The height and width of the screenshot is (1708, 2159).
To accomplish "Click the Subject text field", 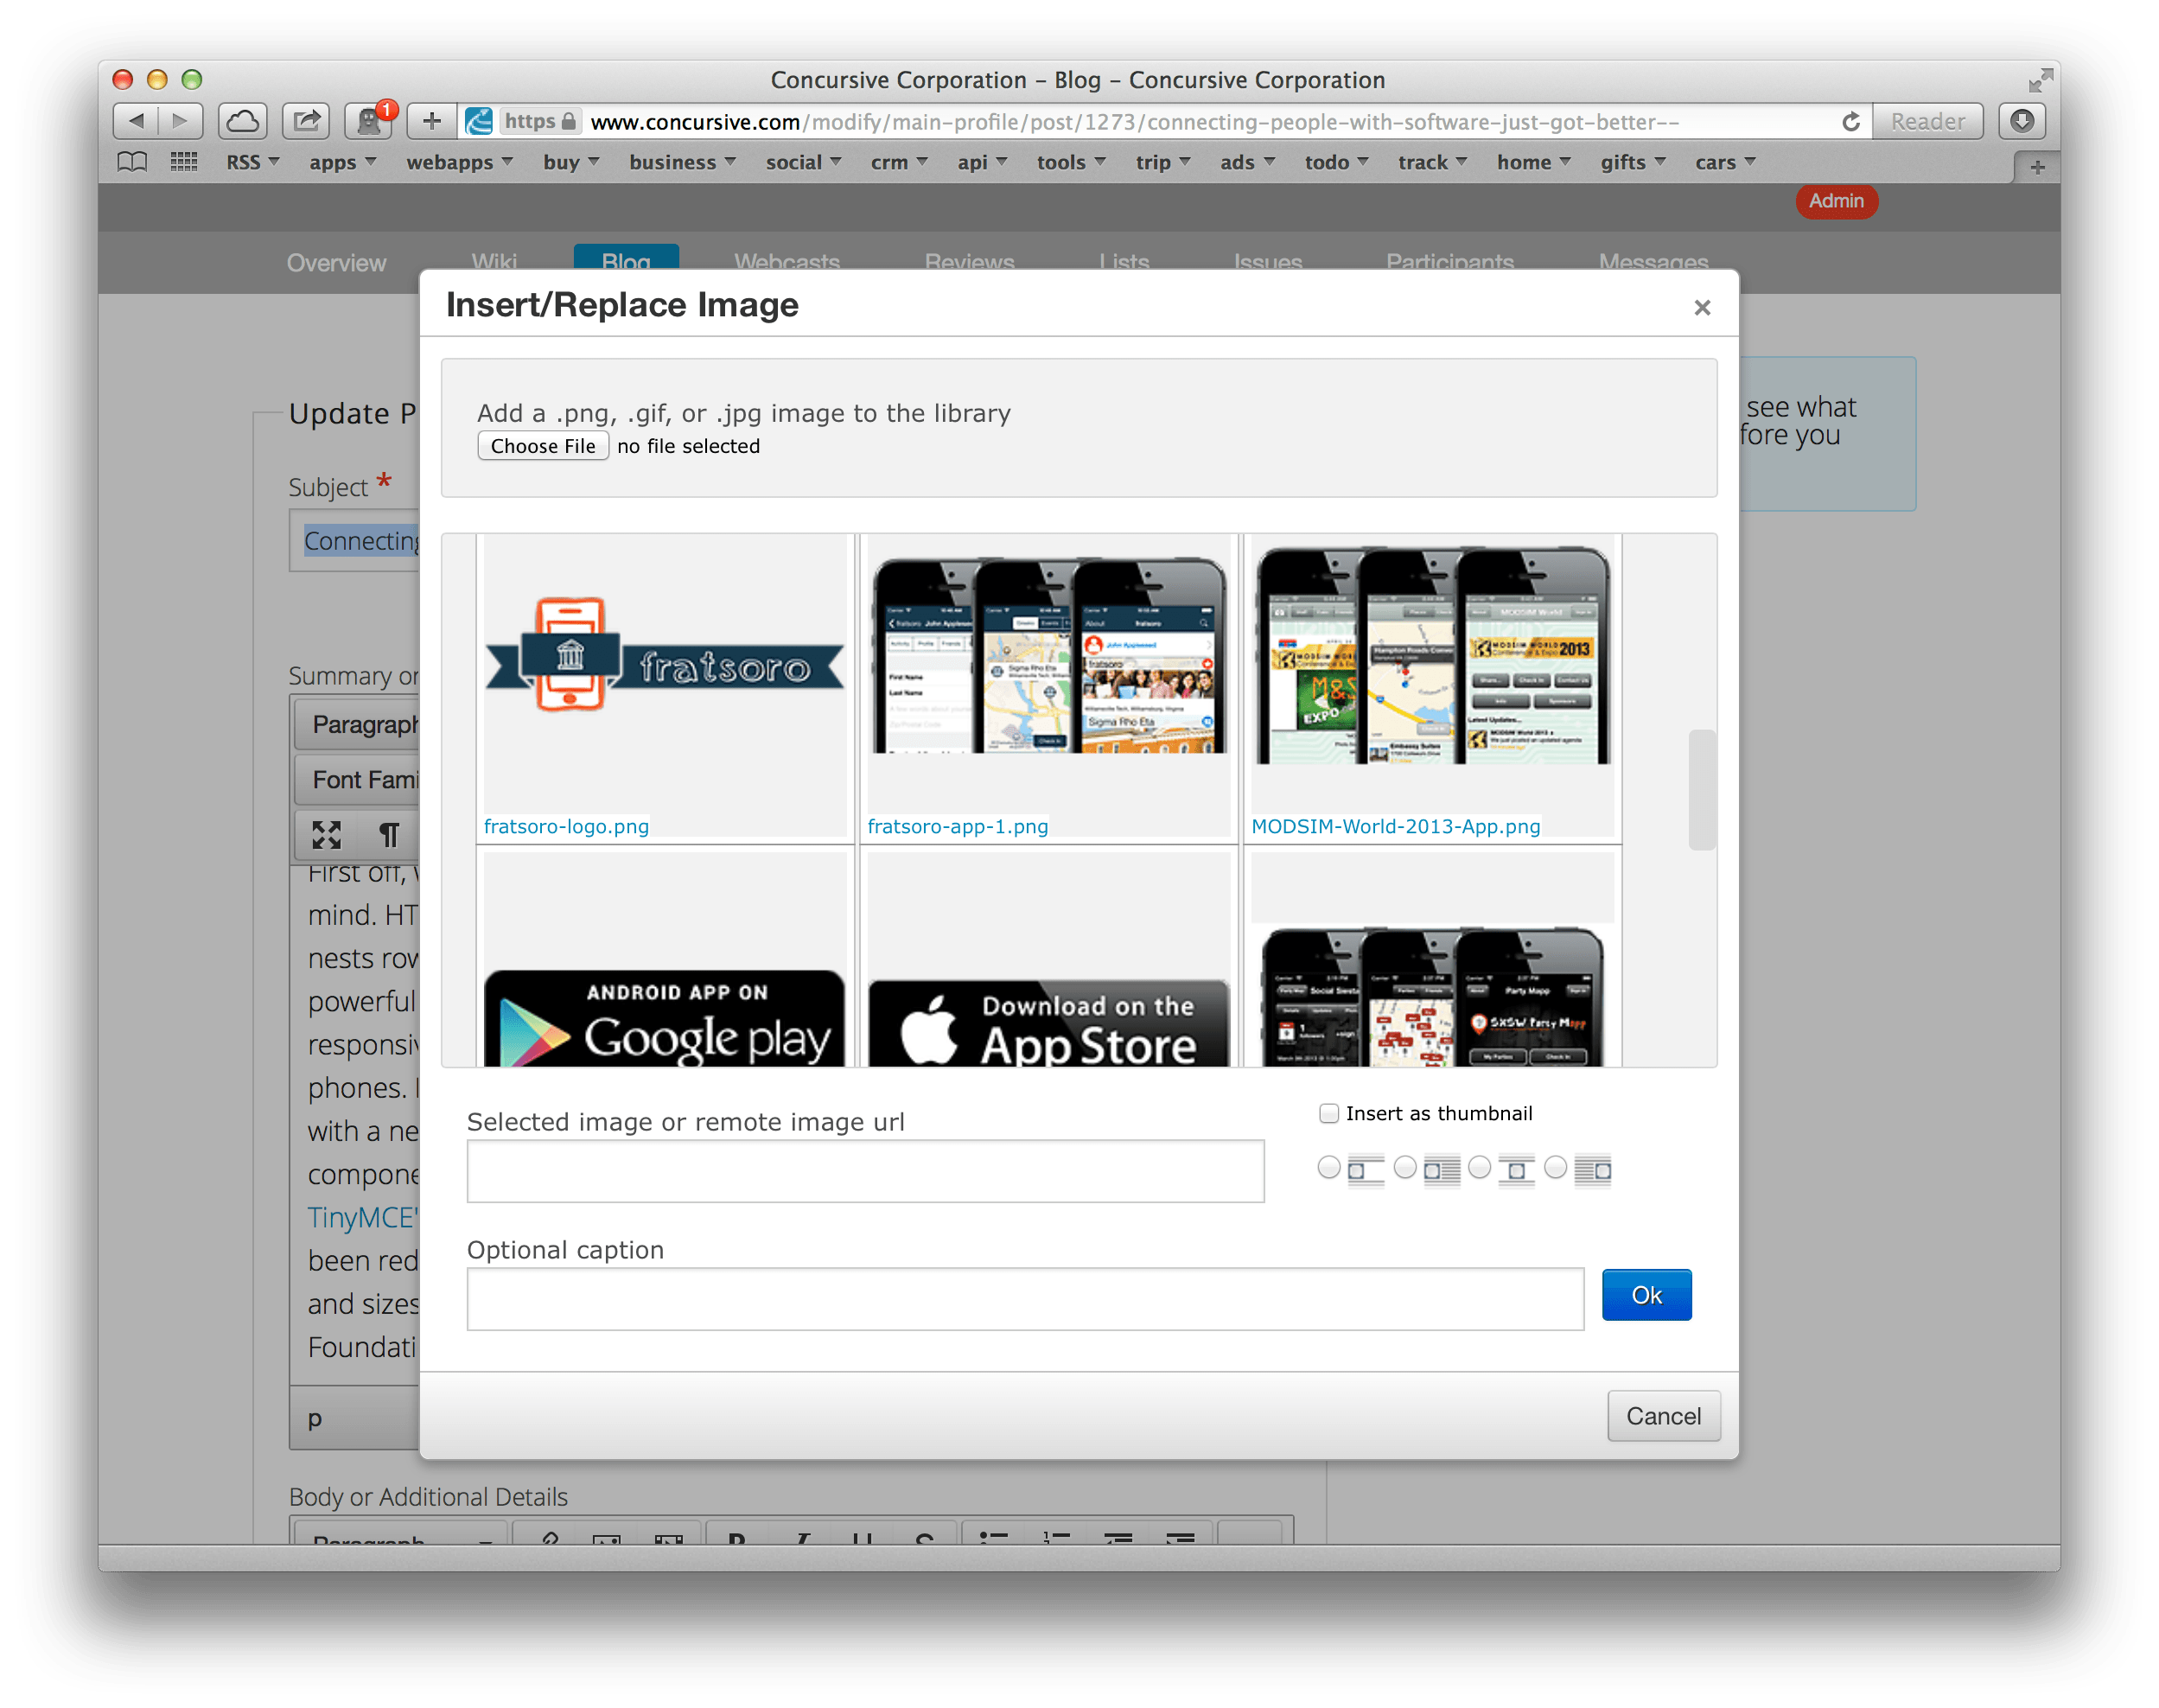I will click(x=355, y=541).
